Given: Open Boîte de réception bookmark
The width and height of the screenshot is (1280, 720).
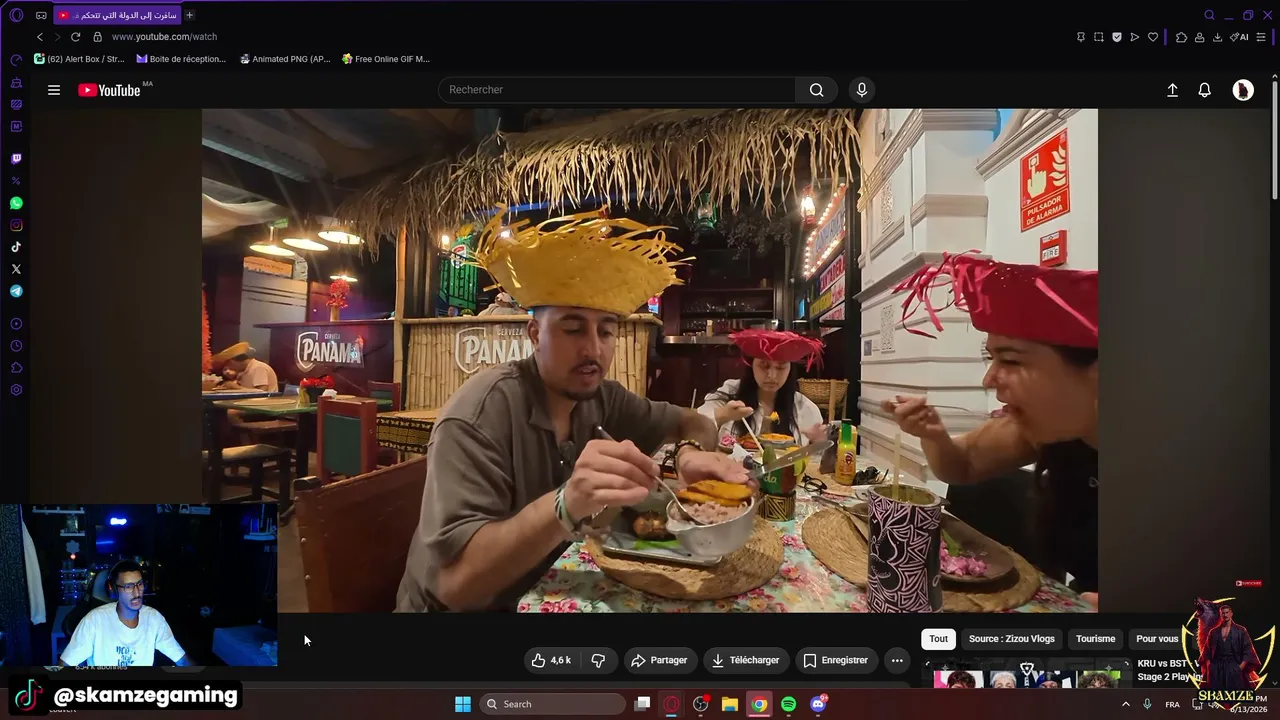Looking at the screenshot, I should point(181,59).
